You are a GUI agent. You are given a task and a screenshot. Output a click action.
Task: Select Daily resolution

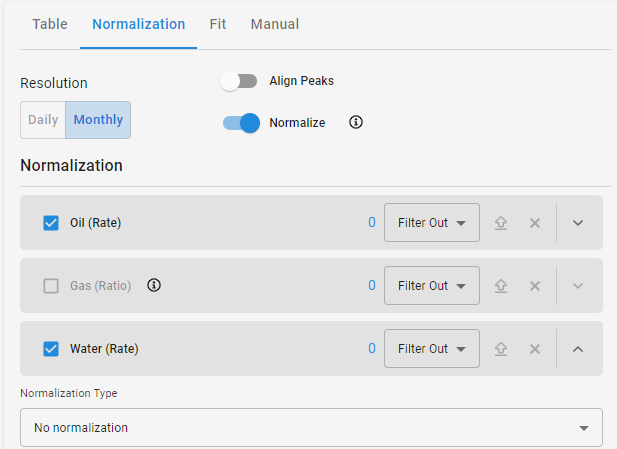pos(43,120)
